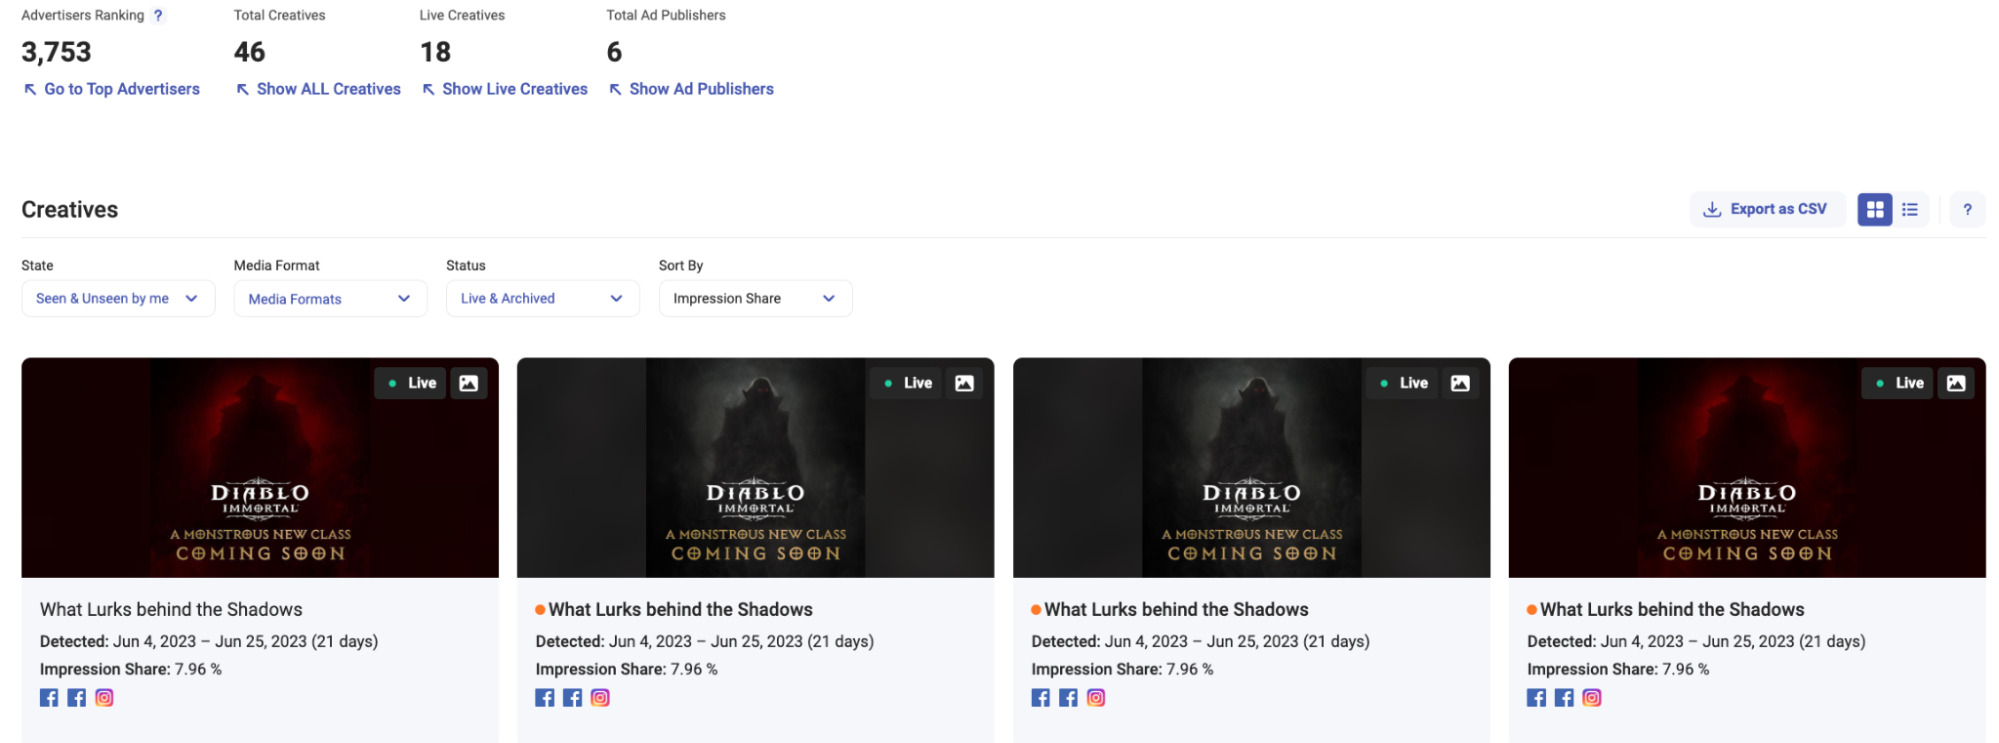Click leftmost Facebook icon on second creative card
Screen dimensions: 1999x743
pos(545,698)
